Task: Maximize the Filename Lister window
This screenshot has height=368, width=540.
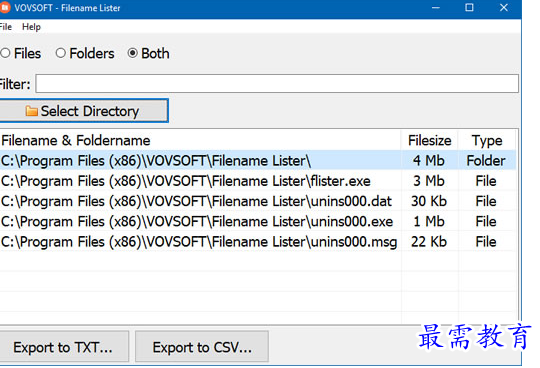Action: [x=469, y=8]
